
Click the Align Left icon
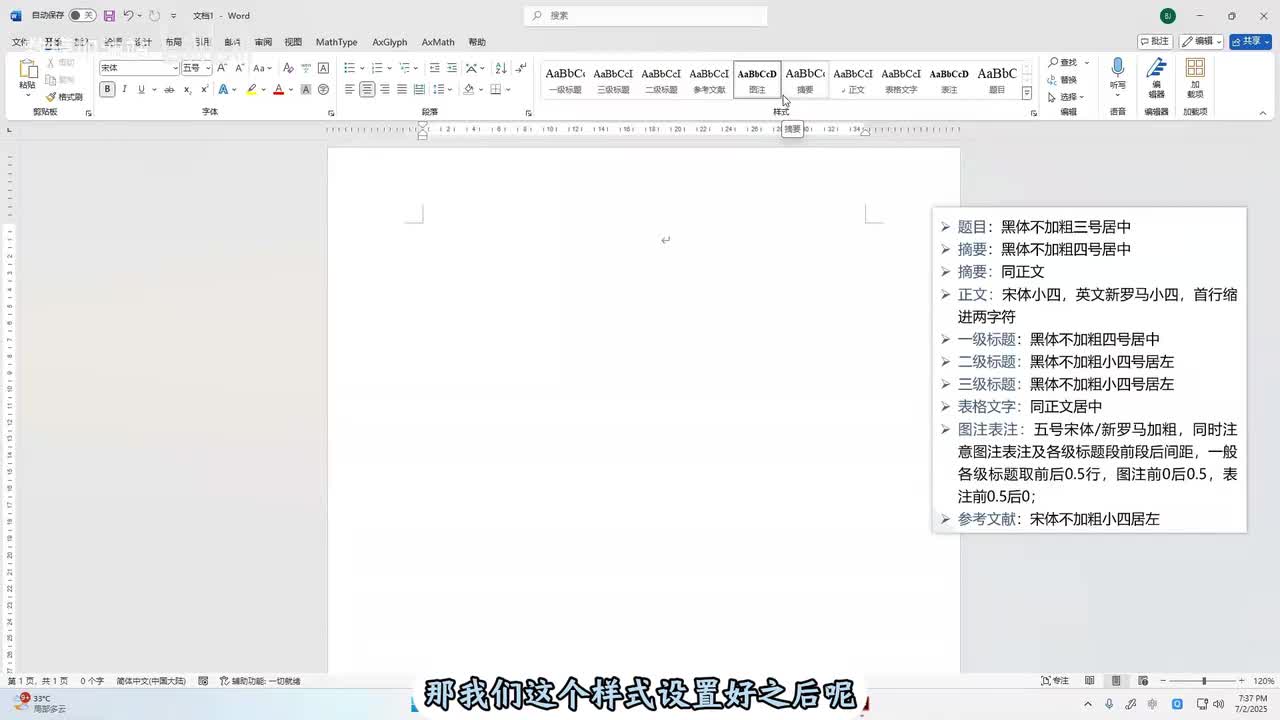point(349,89)
